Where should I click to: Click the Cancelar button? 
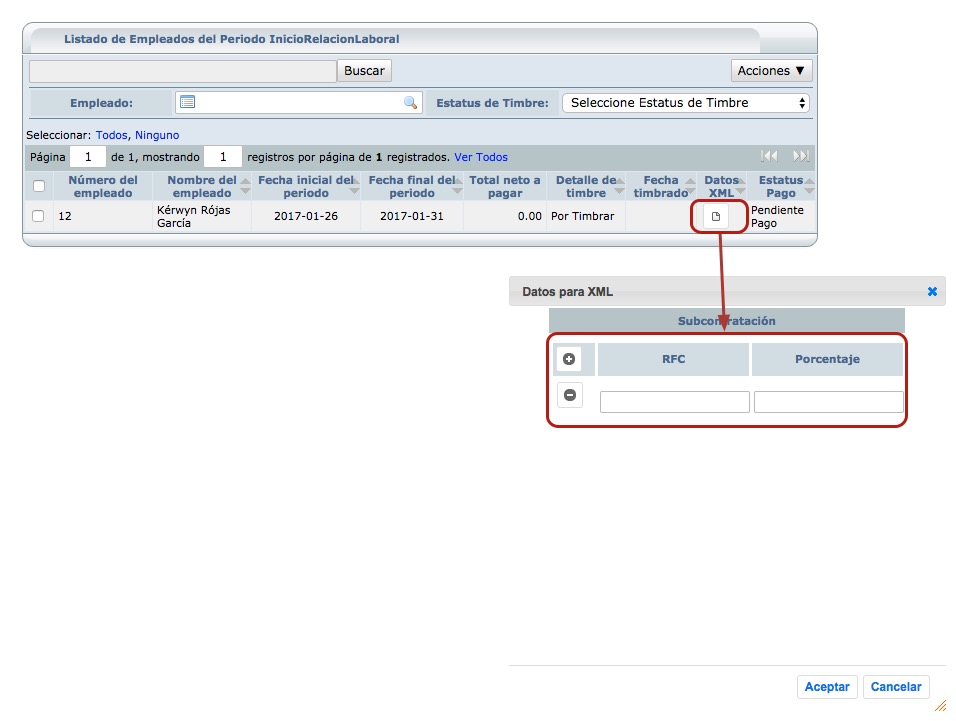coord(896,687)
